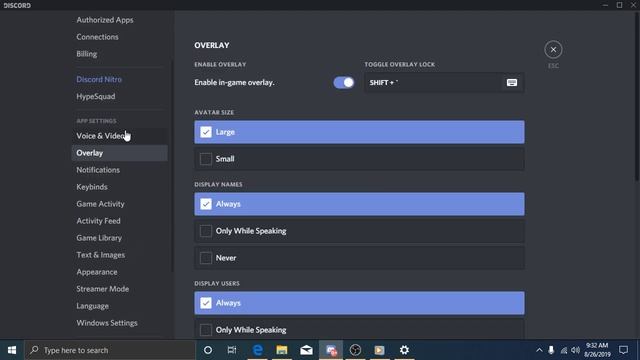Choose Always under Display Users
640x360 pixels.
click(x=359, y=303)
